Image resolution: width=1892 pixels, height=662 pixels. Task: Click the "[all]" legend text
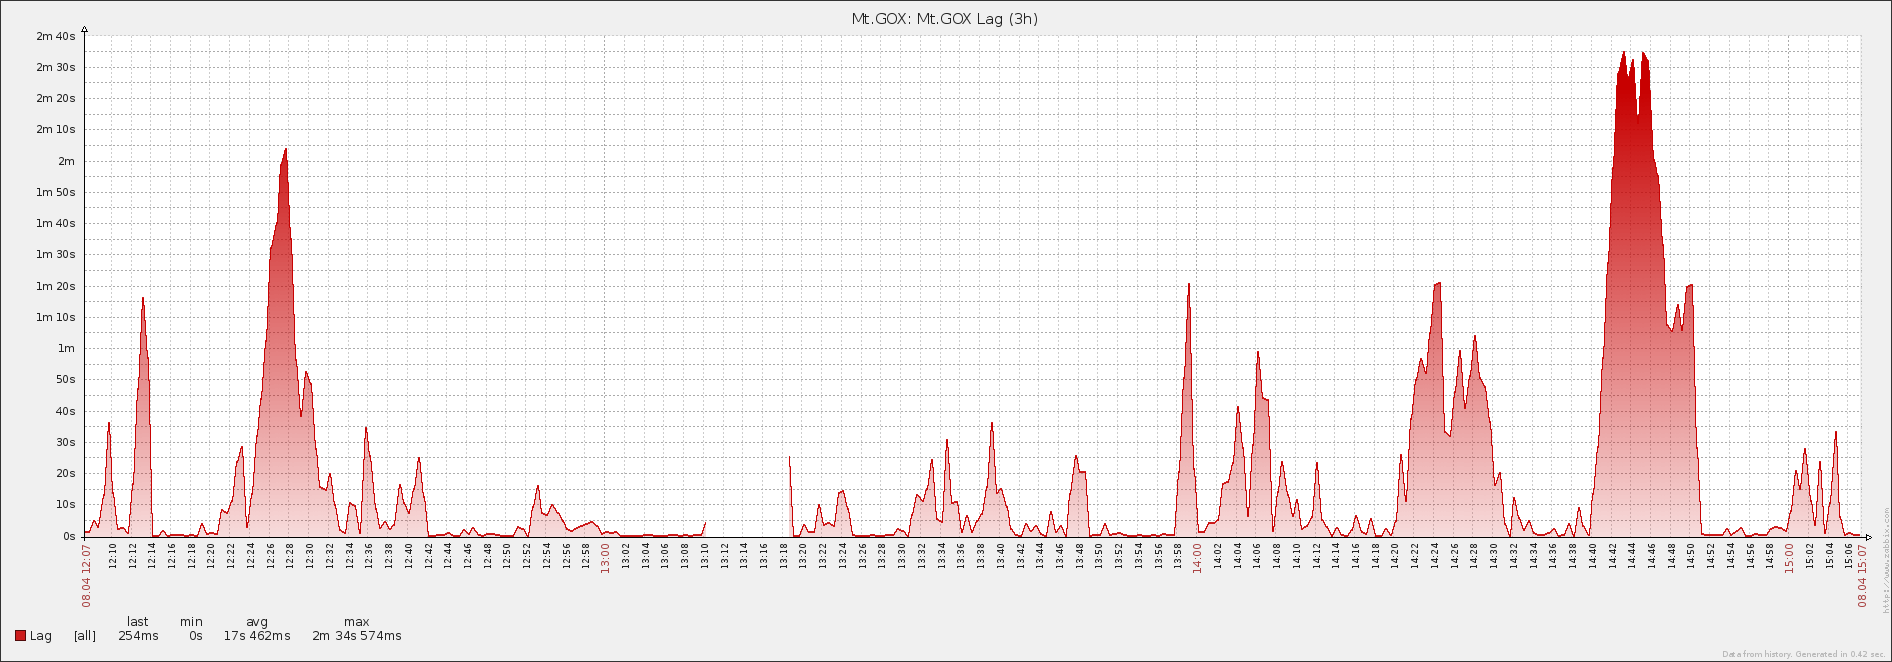(85, 636)
